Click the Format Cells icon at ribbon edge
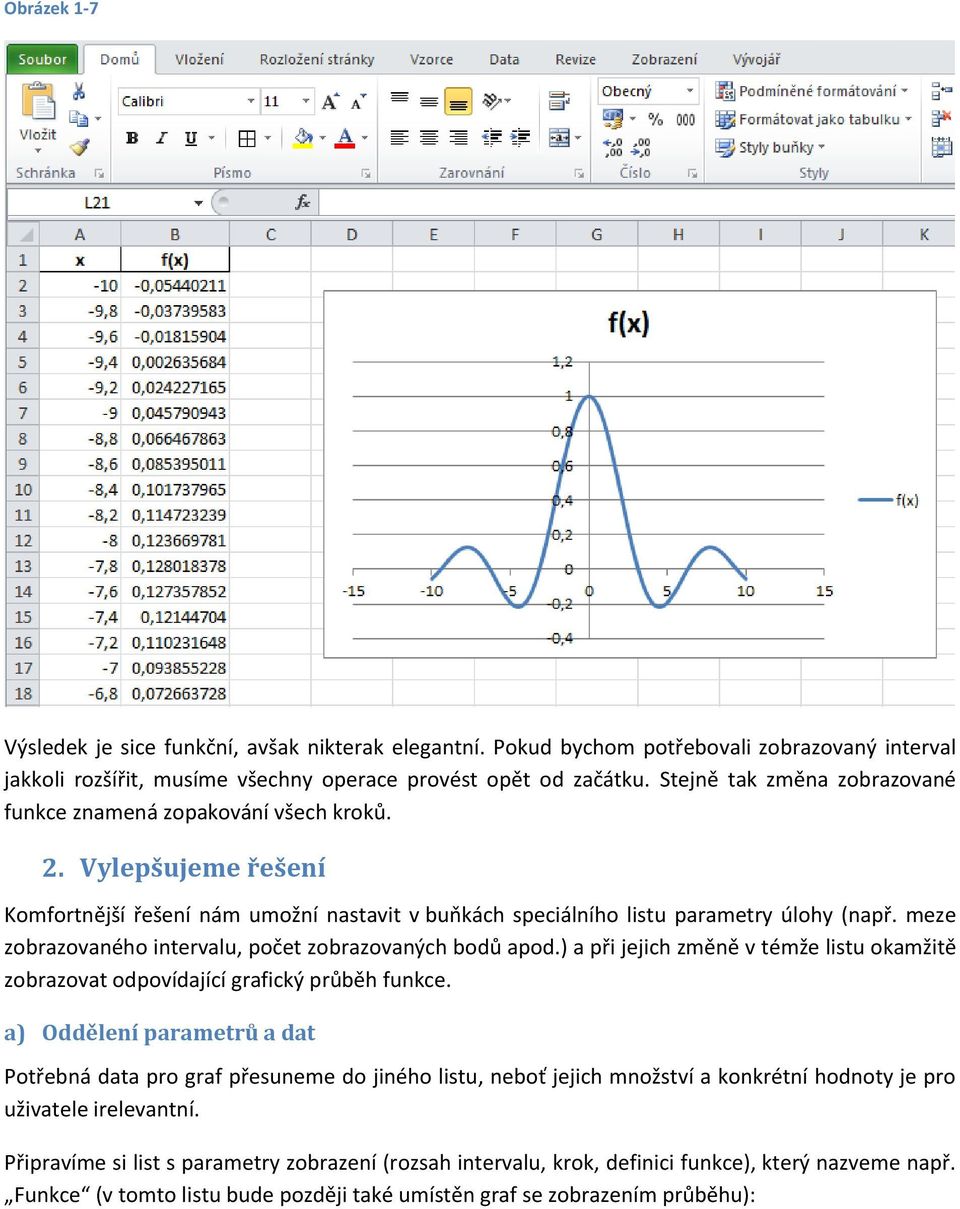The image size is (960, 1209). [942, 147]
